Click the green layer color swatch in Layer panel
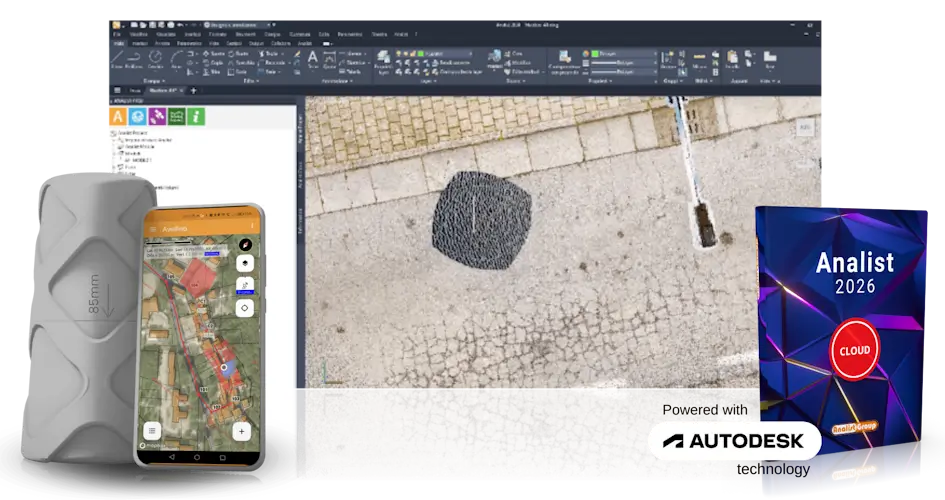This screenshot has height=500, width=945. tap(421, 54)
